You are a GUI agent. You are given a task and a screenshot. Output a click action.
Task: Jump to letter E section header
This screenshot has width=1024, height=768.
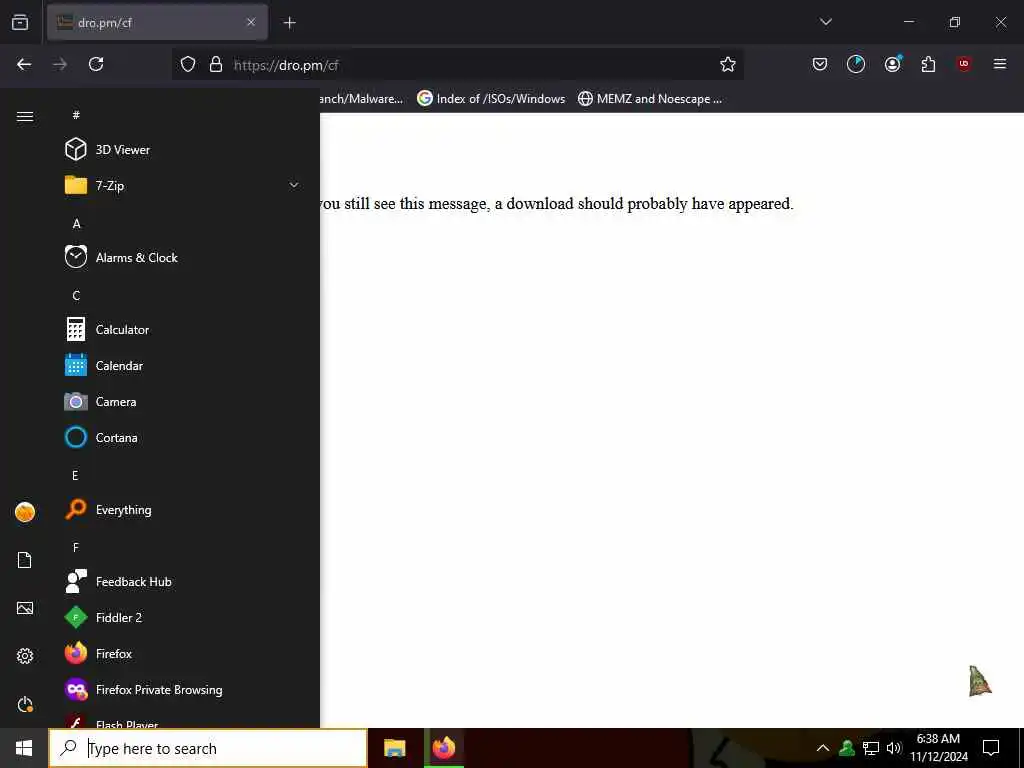75,475
